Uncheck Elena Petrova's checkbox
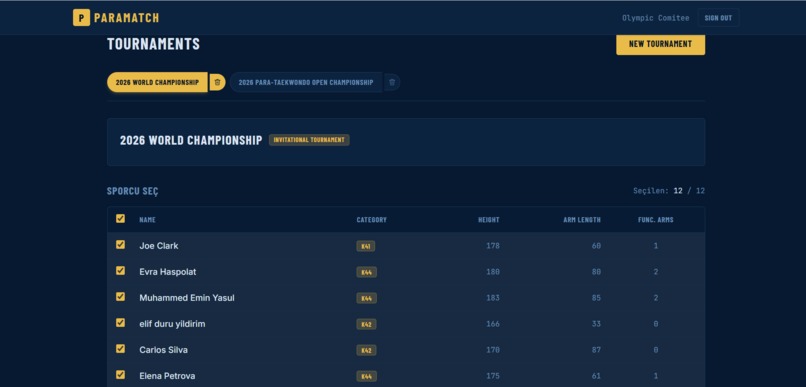806x387 pixels. click(120, 375)
